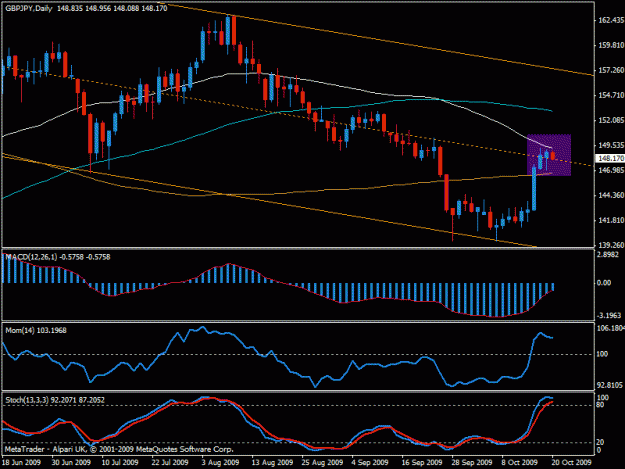Viewport: 625px width, 469px height.
Task: Click price level 159.810 on axis
Action: pos(611,45)
